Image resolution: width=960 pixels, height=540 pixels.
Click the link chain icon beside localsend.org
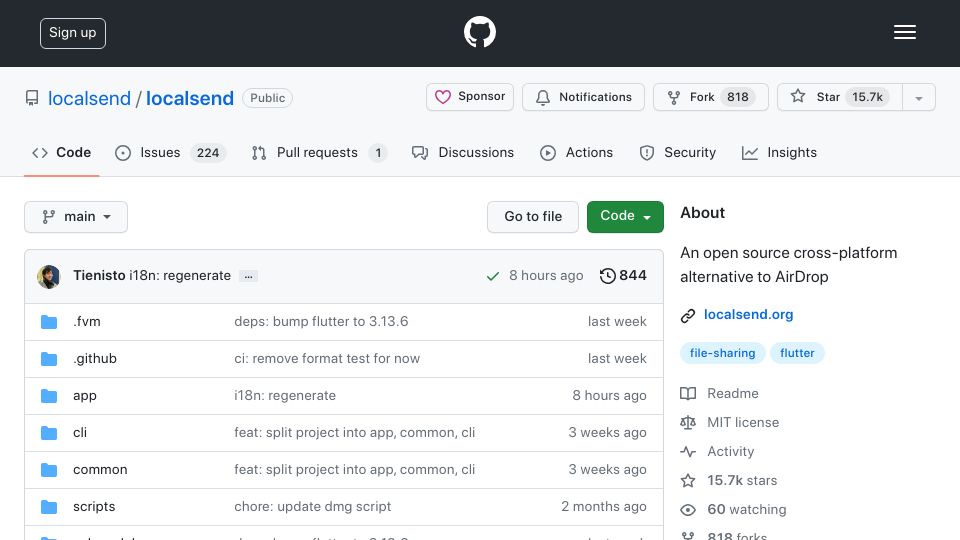tap(688, 315)
